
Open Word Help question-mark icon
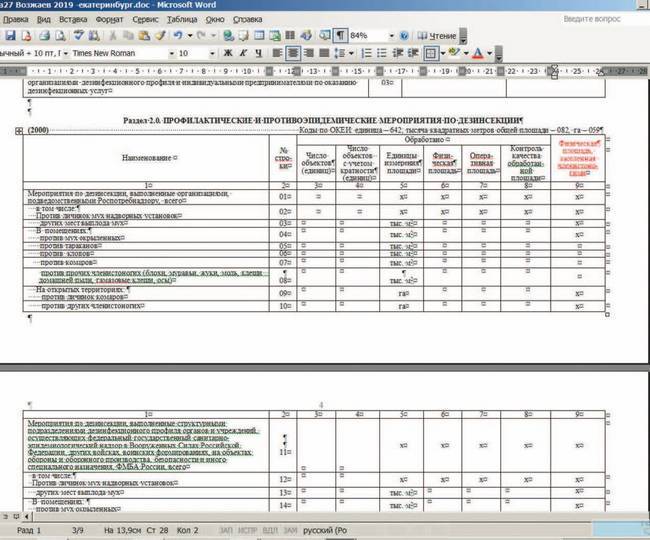(x=404, y=35)
